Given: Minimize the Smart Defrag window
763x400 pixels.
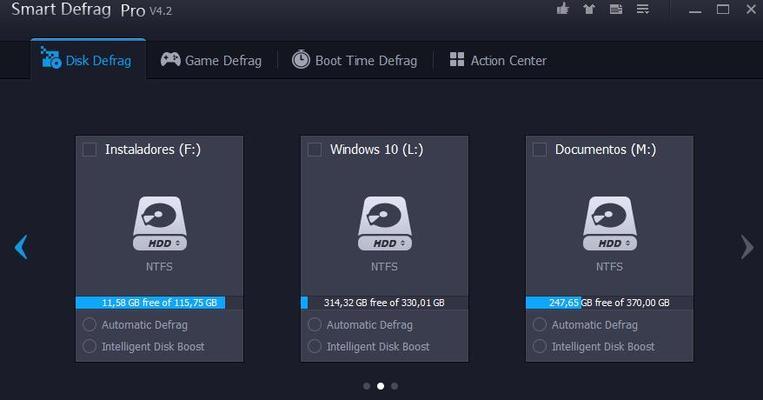Looking at the screenshot, I should point(695,10).
